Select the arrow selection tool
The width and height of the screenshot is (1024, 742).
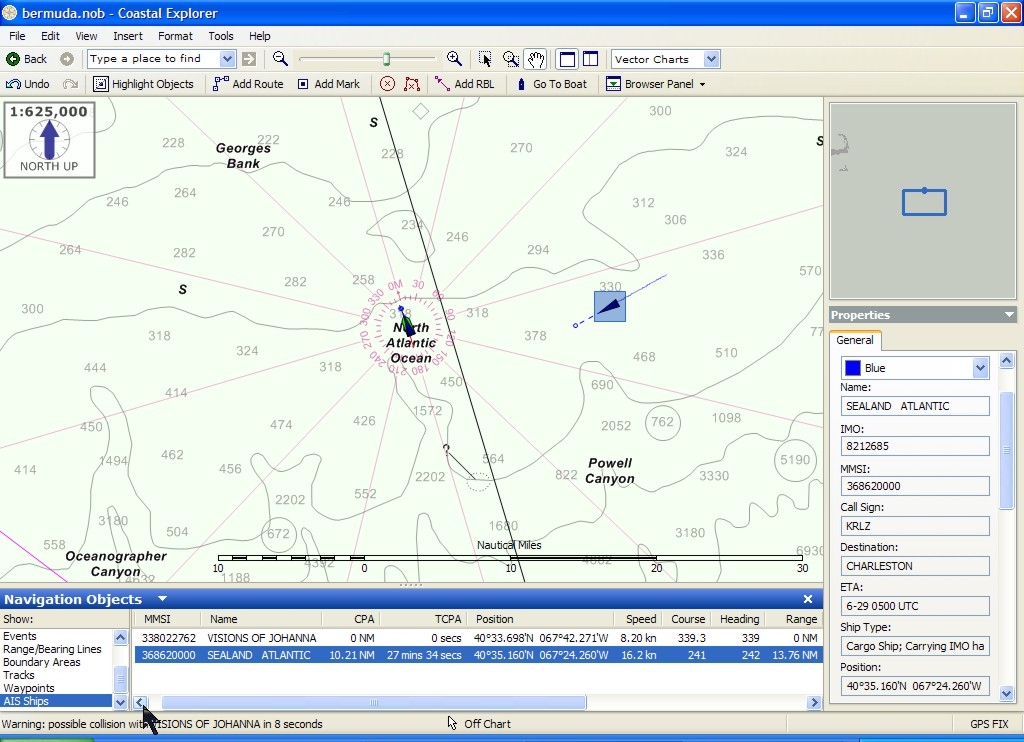[x=485, y=59]
